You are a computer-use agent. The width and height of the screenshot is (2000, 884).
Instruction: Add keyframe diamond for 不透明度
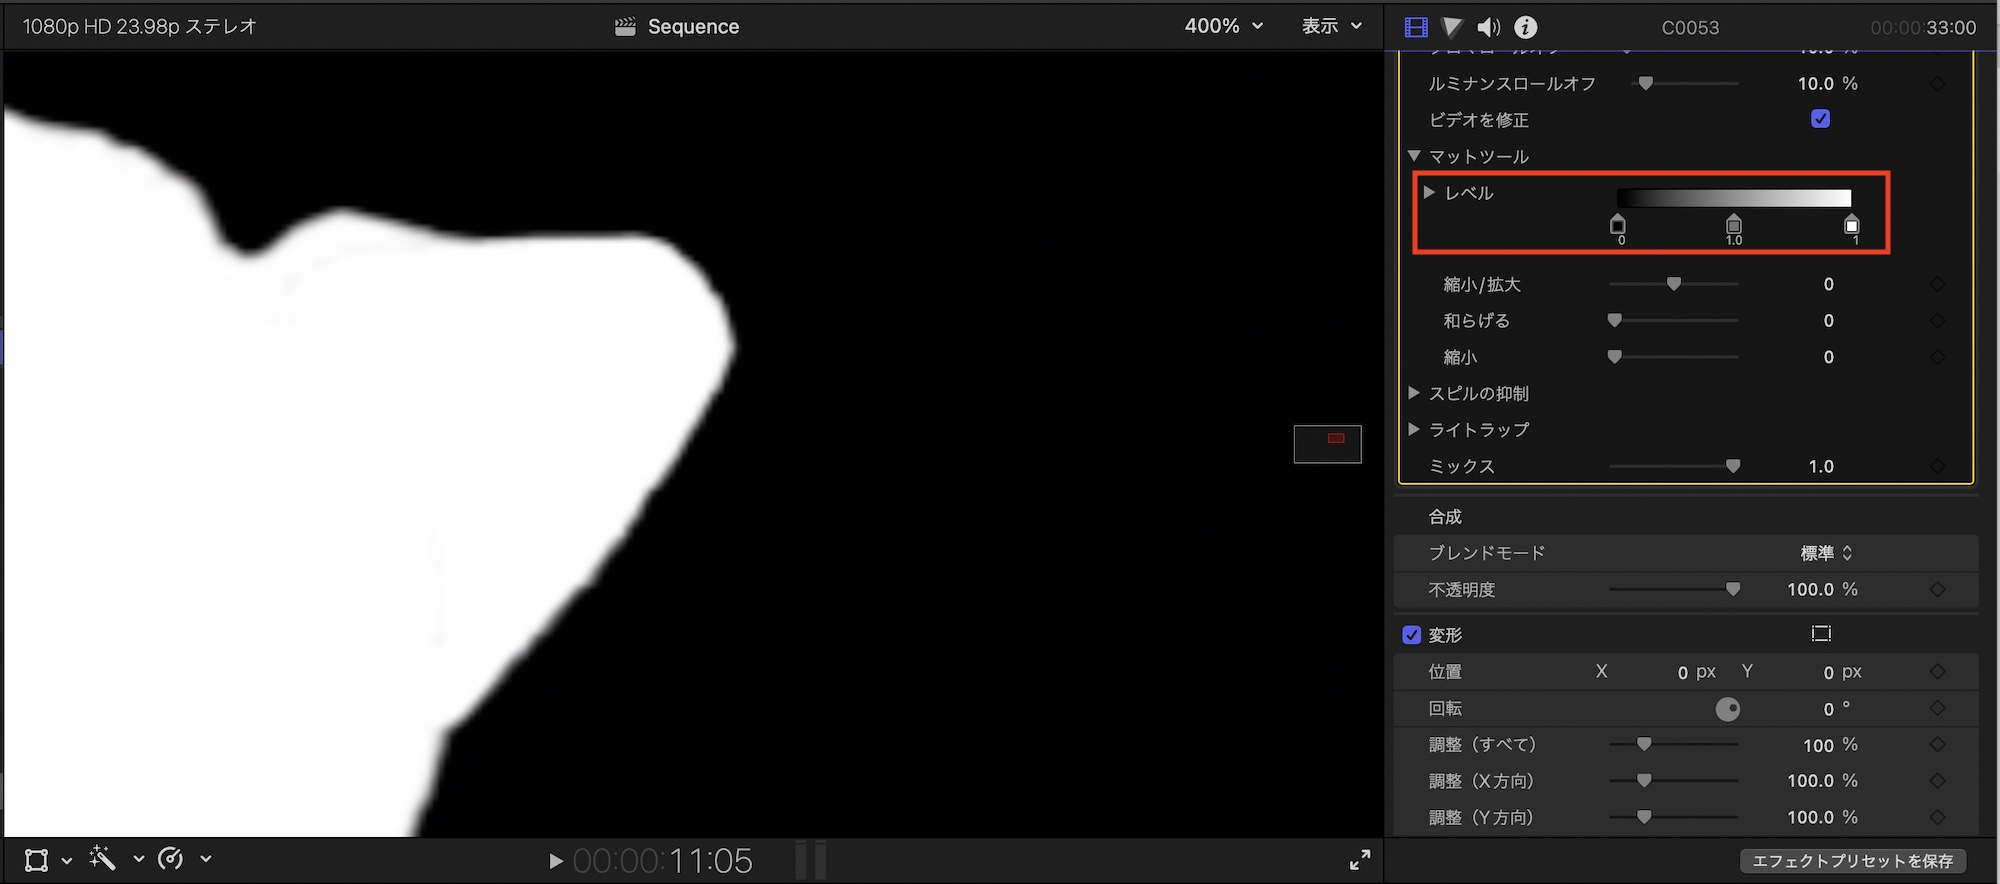click(1937, 590)
